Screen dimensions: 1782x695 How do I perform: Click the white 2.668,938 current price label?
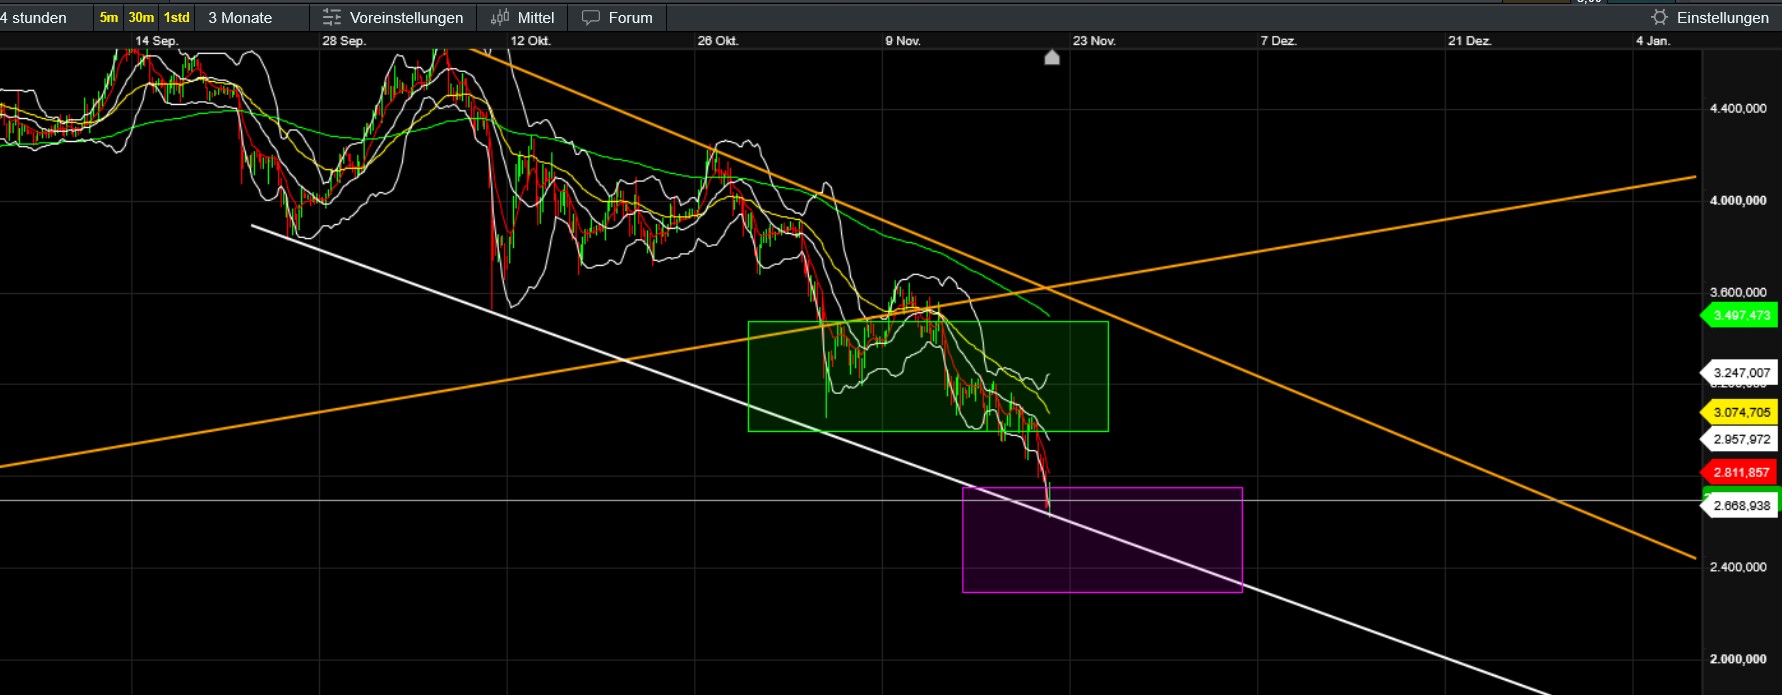(x=1741, y=506)
